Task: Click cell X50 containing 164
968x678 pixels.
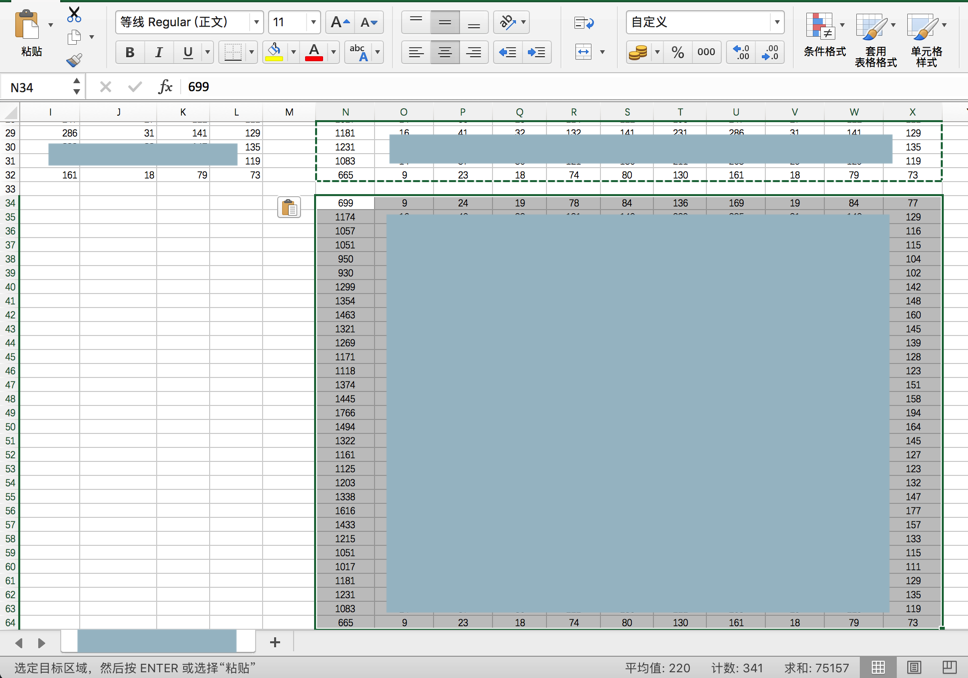Action: tap(912, 427)
